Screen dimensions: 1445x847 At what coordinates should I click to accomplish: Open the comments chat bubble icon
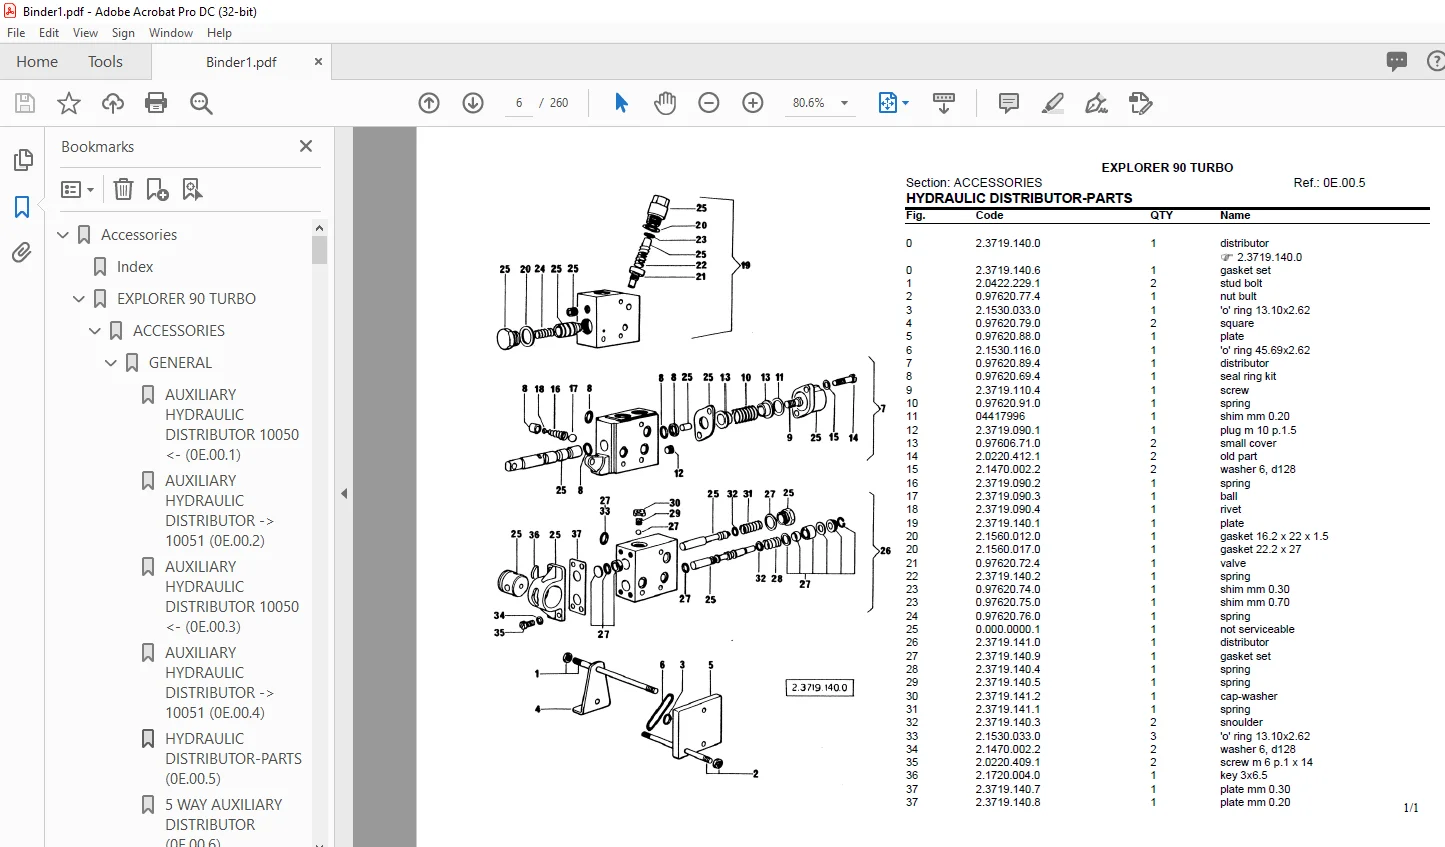click(1397, 62)
